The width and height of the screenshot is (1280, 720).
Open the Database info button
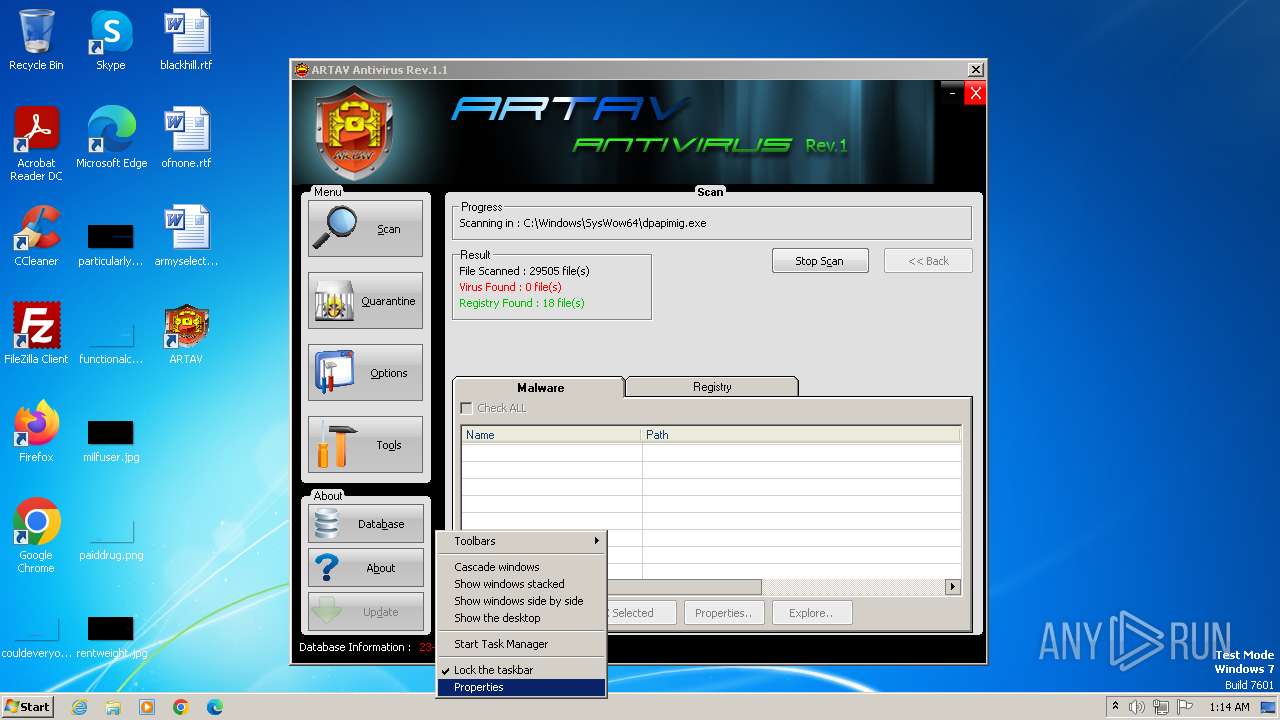[x=365, y=524]
